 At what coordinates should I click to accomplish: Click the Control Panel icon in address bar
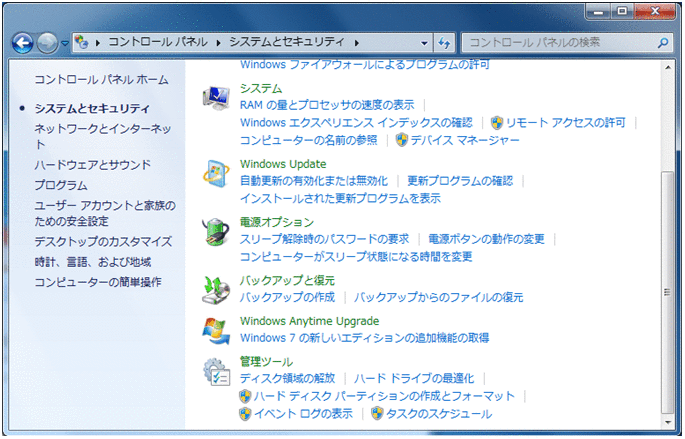tap(81, 42)
